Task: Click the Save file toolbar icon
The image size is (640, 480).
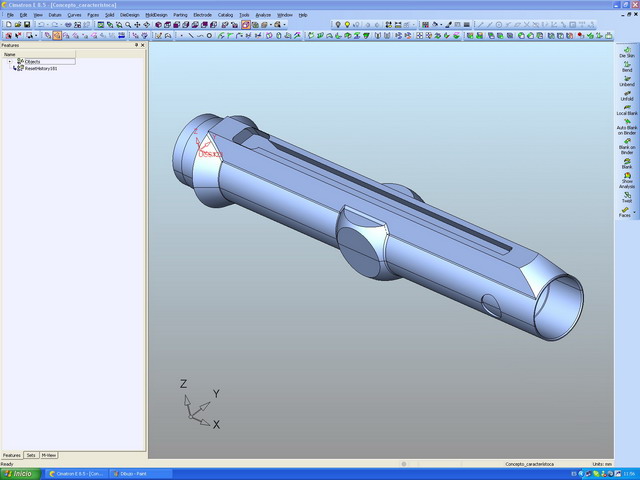Action: click(26, 24)
